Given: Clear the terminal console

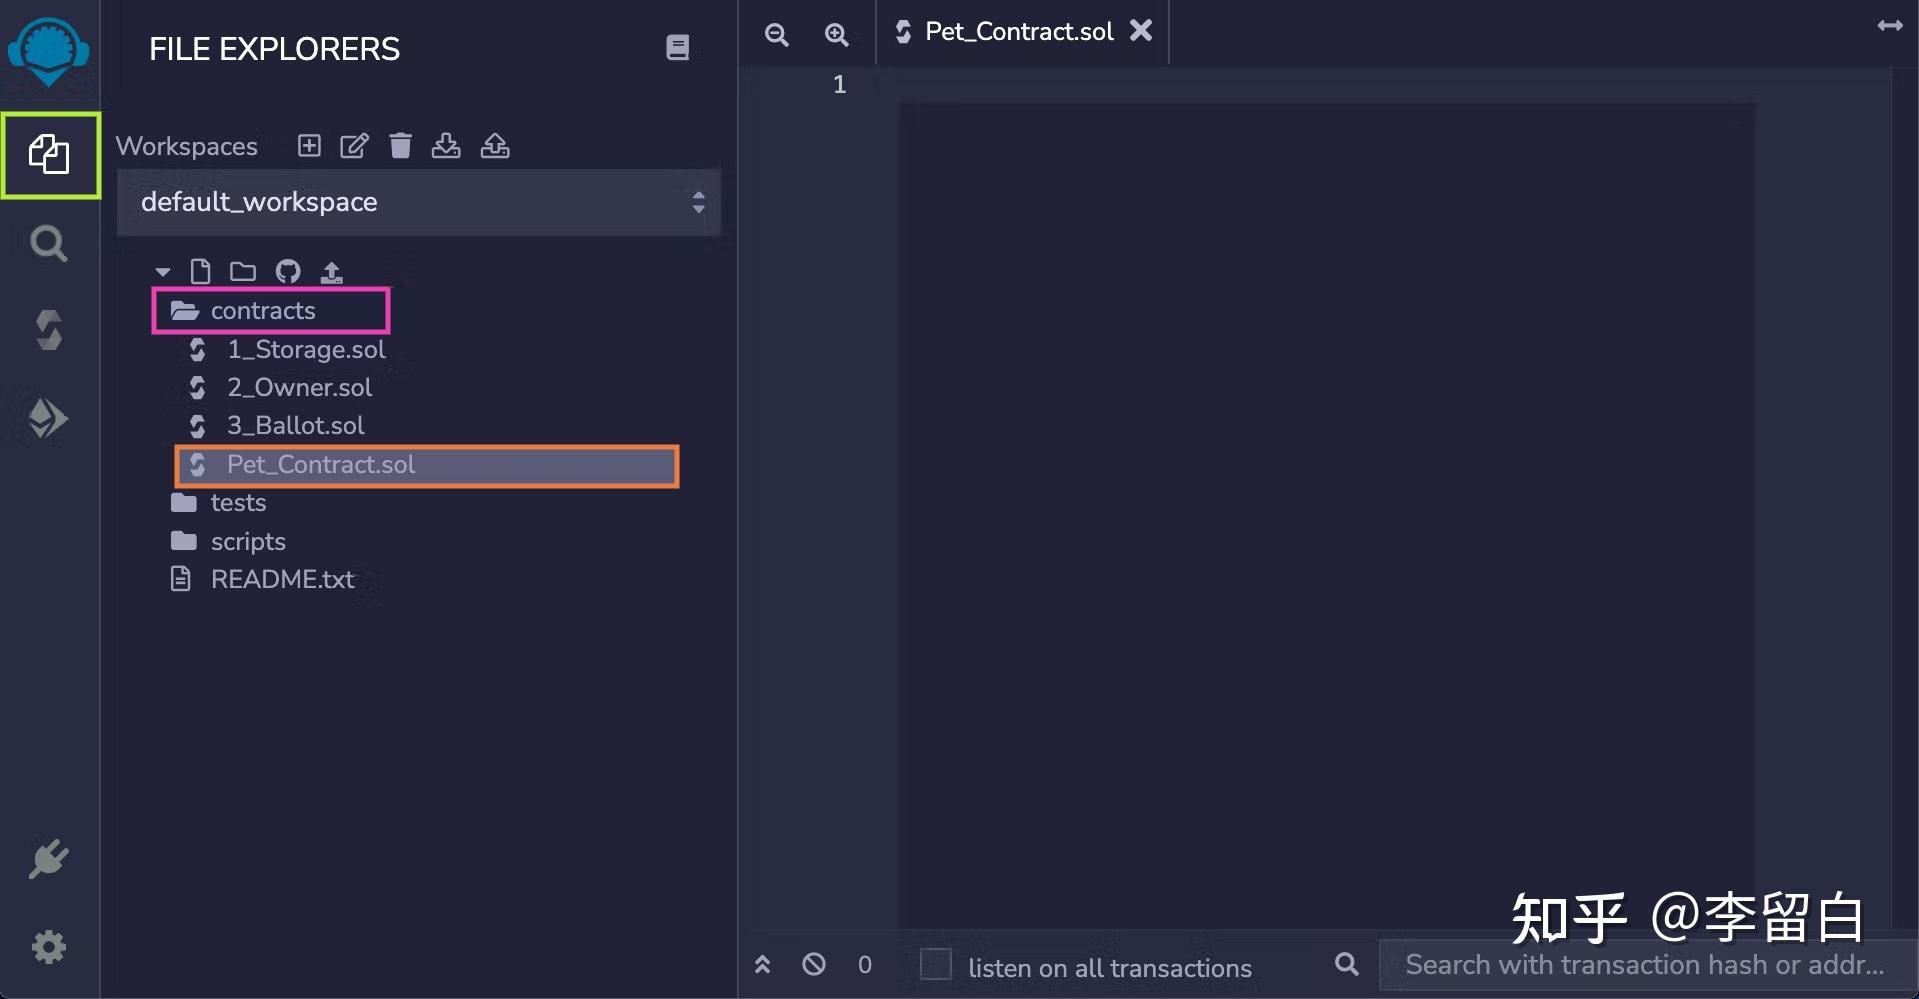Looking at the screenshot, I should coord(813,964).
